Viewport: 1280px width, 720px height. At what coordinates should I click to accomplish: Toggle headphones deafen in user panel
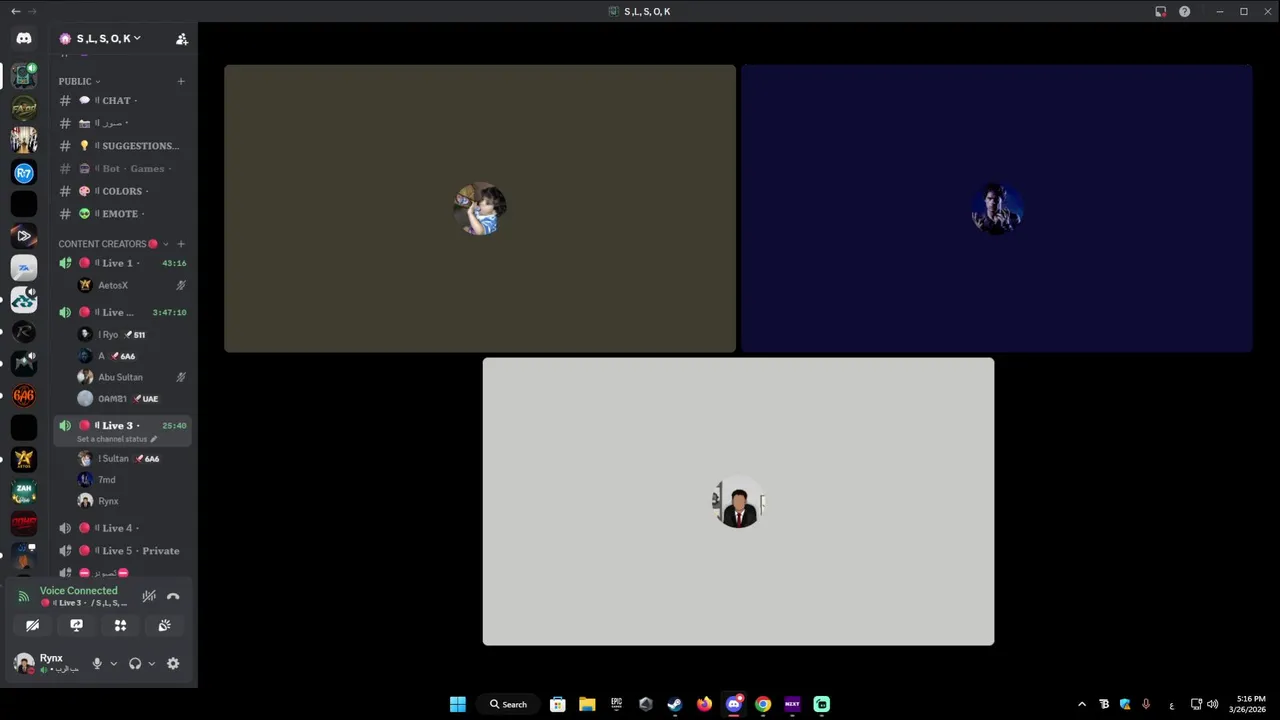tap(135, 663)
